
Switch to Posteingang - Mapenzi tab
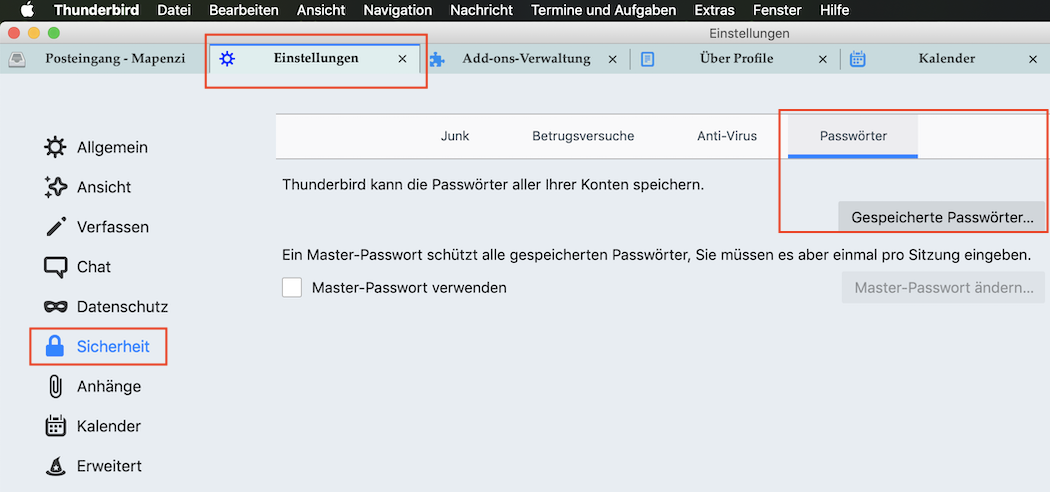click(x=106, y=59)
